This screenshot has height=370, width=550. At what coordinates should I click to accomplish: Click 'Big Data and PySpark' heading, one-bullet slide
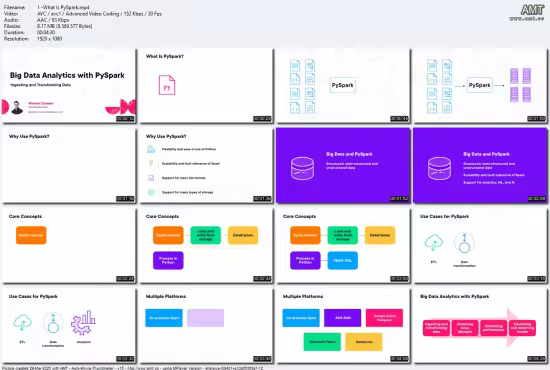[x=349, y=154]
